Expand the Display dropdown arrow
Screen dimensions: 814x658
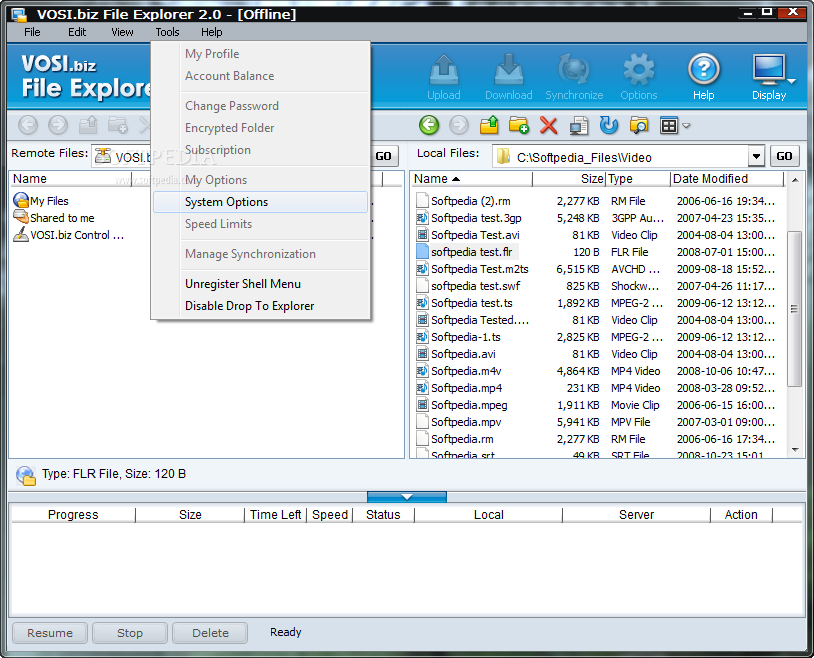(x=791, y=81)
